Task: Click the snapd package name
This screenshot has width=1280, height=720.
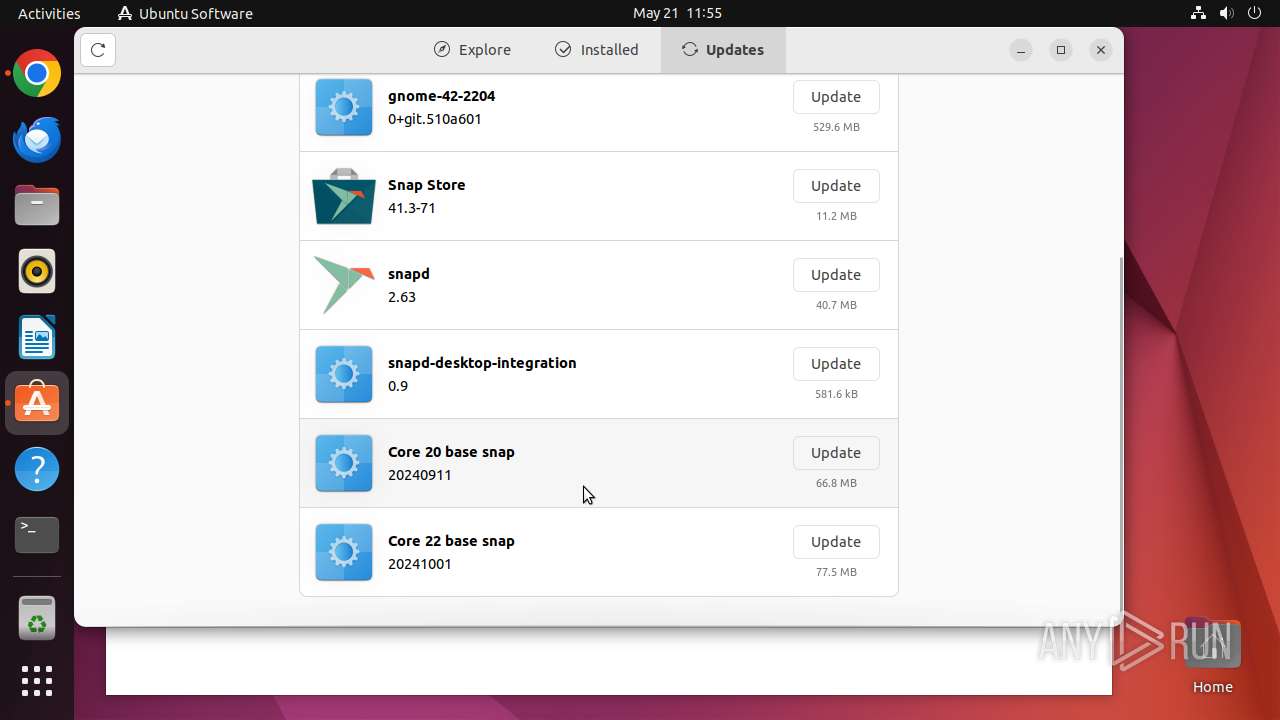Action: click(x=409, y=274)
